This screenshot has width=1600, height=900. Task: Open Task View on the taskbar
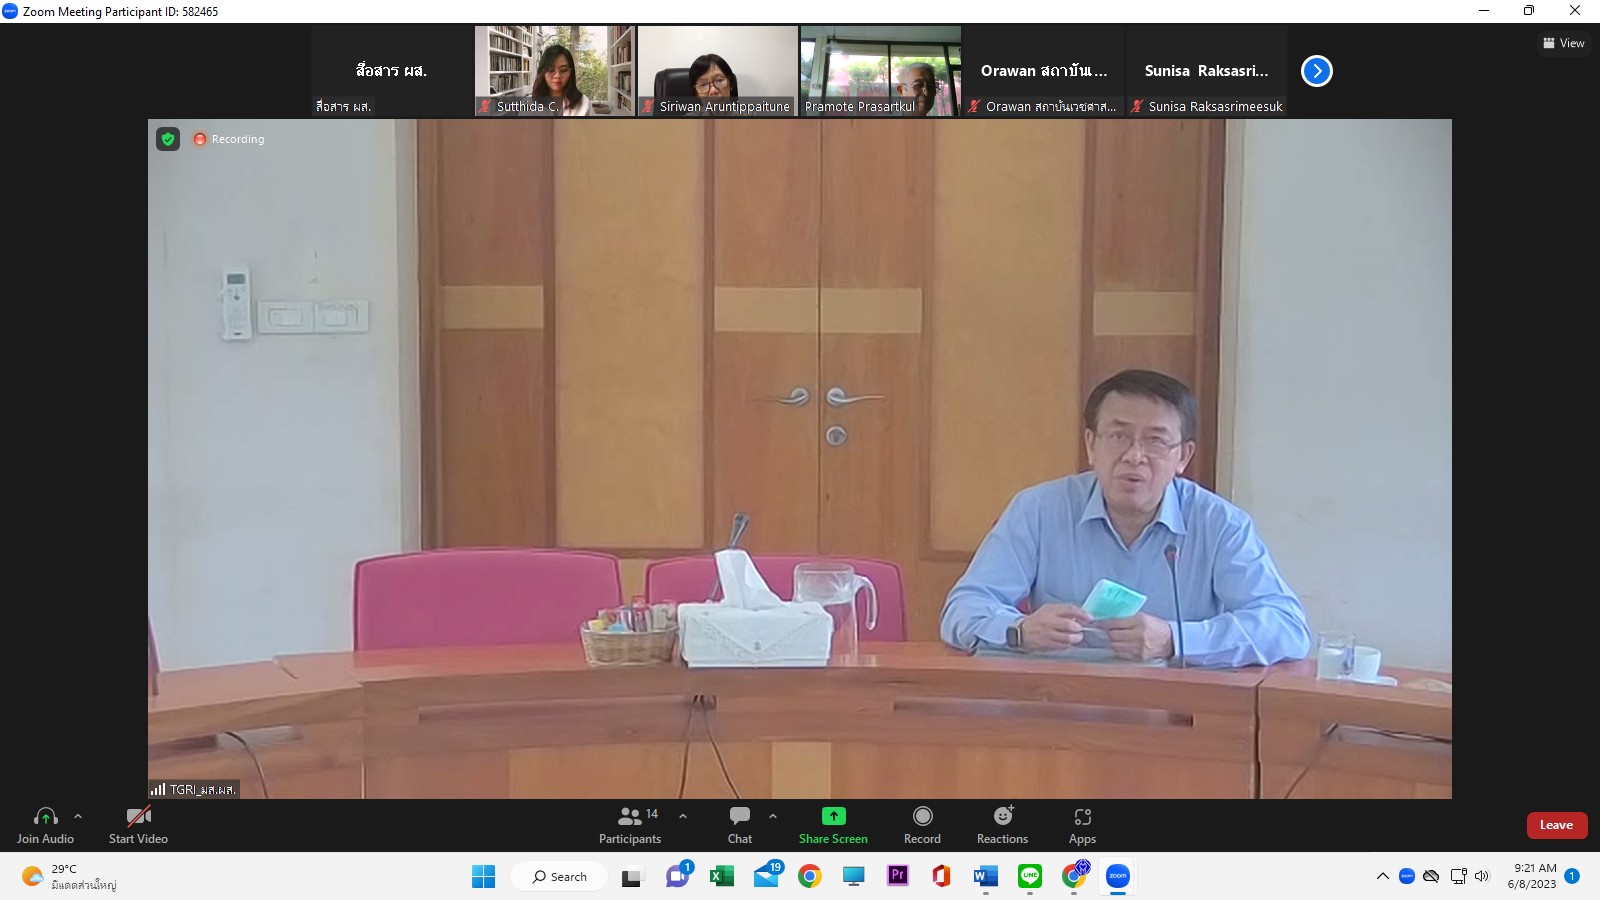(632, 877)
